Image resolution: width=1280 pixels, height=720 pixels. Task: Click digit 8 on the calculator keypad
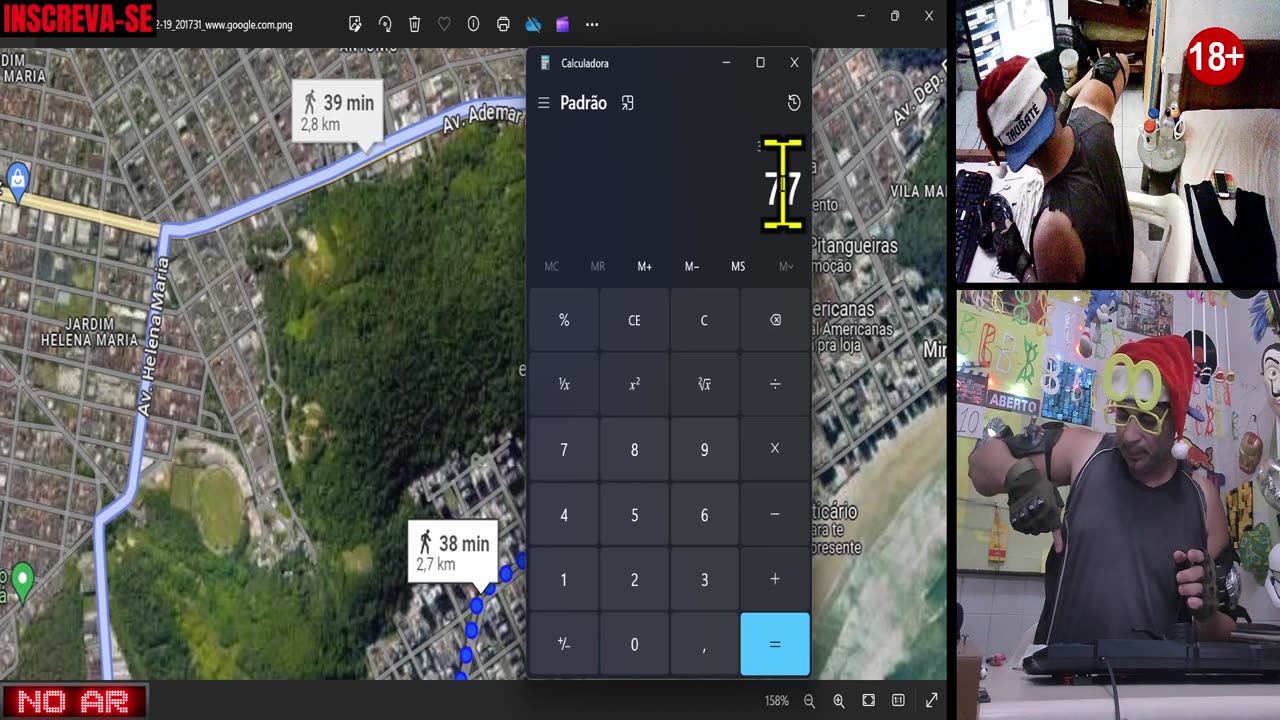point(634,449)
